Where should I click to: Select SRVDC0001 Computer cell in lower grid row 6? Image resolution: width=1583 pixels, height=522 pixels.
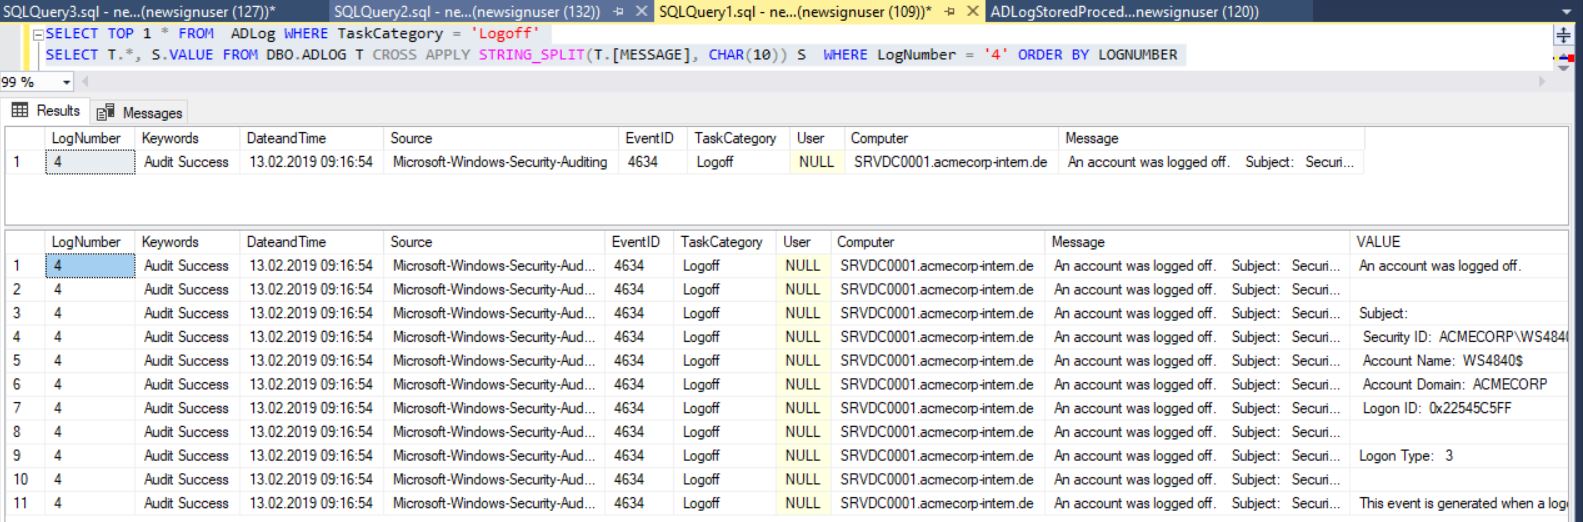point(937,384)
